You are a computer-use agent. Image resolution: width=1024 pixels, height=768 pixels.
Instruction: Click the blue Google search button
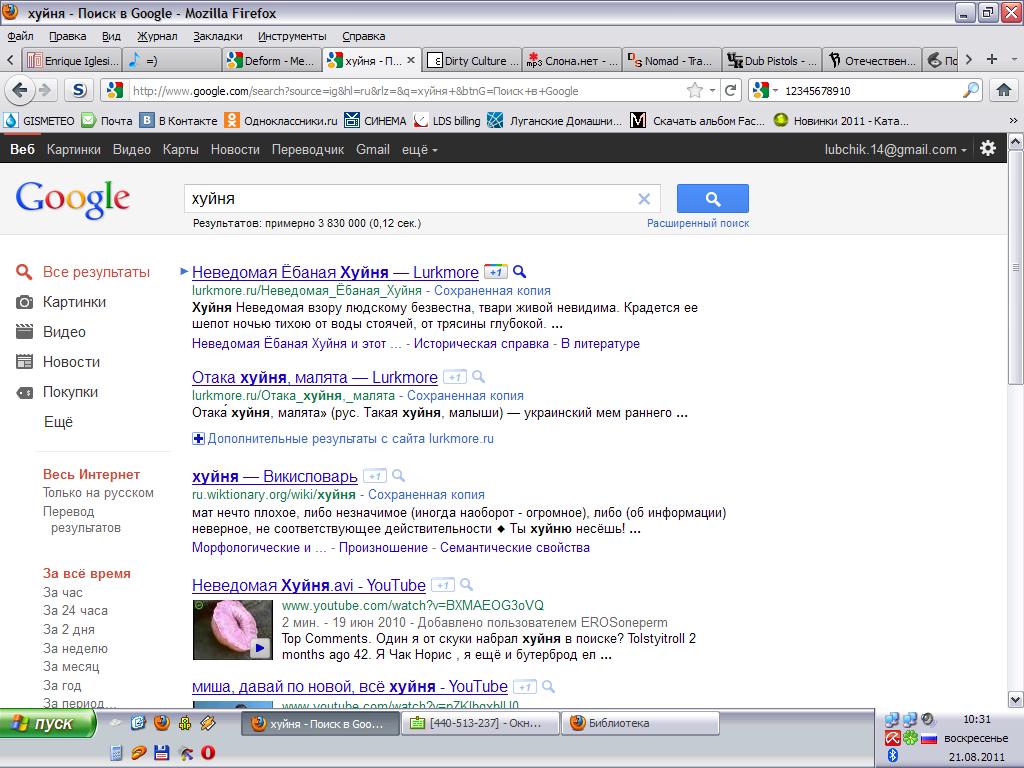712,199
